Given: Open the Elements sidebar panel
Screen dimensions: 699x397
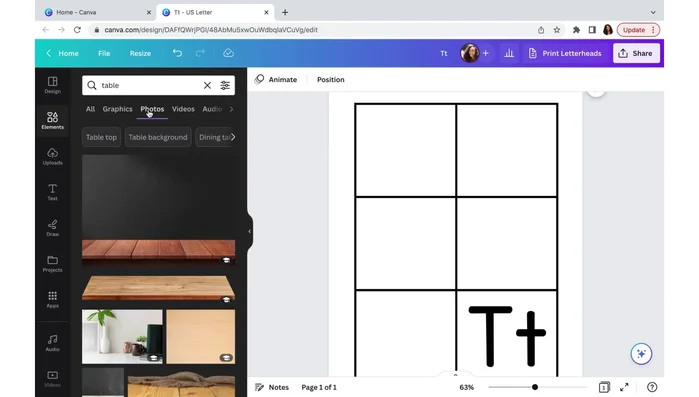Looking at the screenshot, I should (x=52, y=120).
